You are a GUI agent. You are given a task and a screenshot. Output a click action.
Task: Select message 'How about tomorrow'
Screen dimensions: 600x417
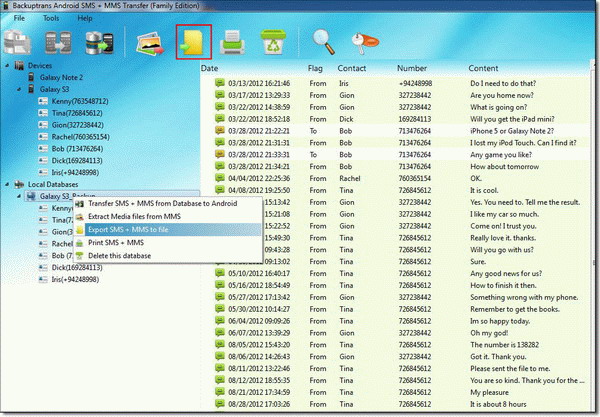[504, 166]
